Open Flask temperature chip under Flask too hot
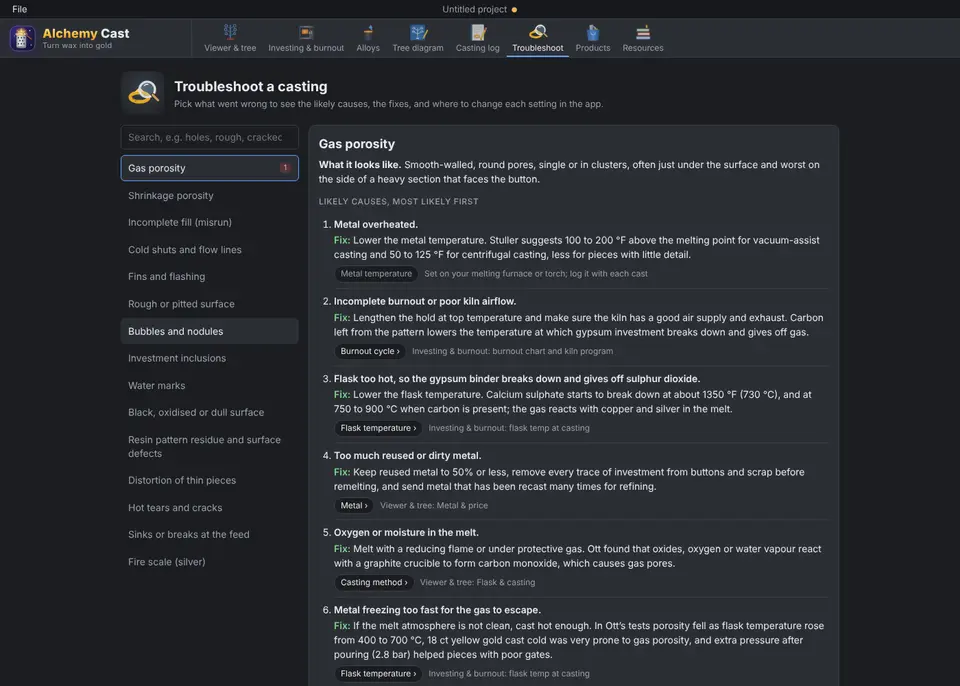Viewport: 960px width, 686px height. 378,428
